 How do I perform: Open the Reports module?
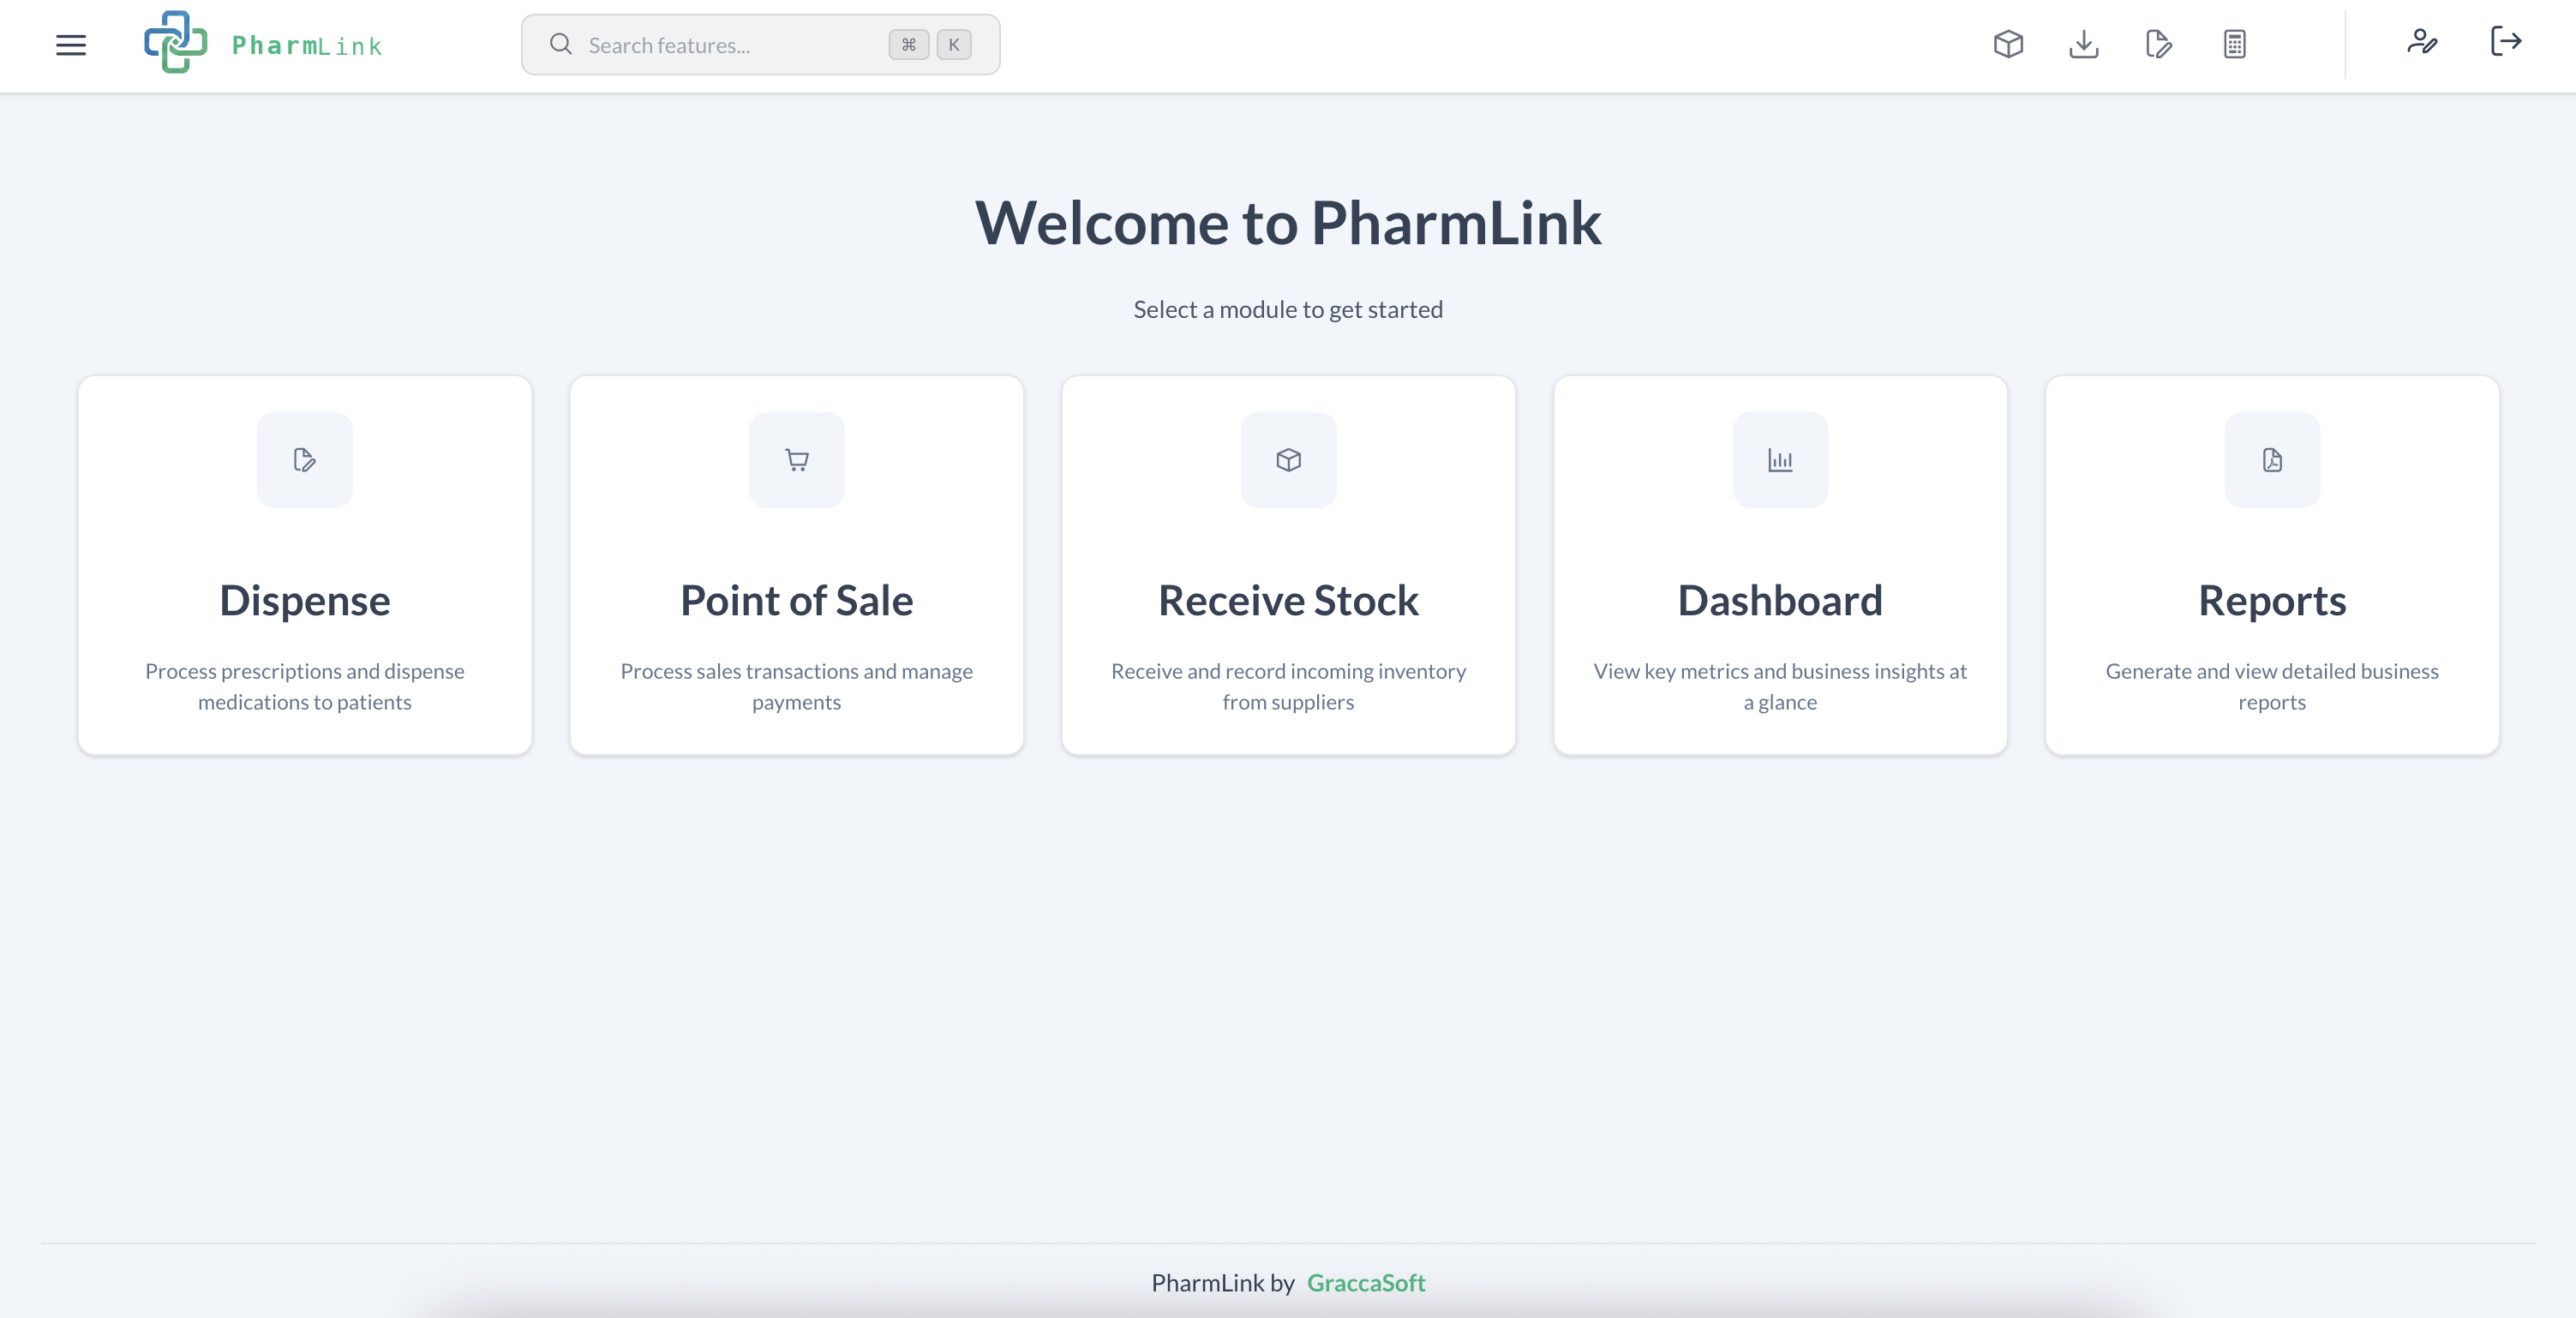(x=2272, y=601)
